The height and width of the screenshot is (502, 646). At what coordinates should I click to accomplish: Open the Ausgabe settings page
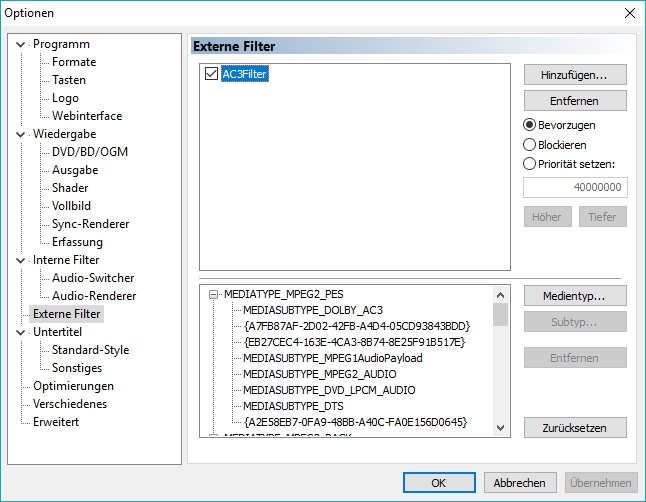[x=75, y=170]
